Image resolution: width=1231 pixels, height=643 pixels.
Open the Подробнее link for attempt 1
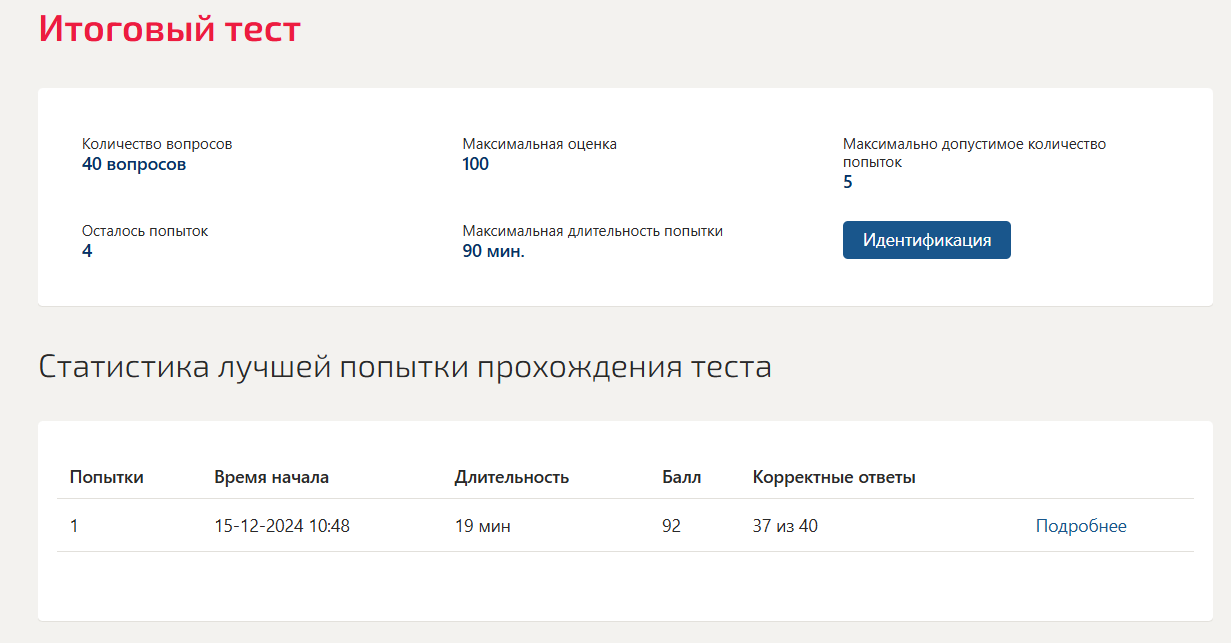(1081, 526)
